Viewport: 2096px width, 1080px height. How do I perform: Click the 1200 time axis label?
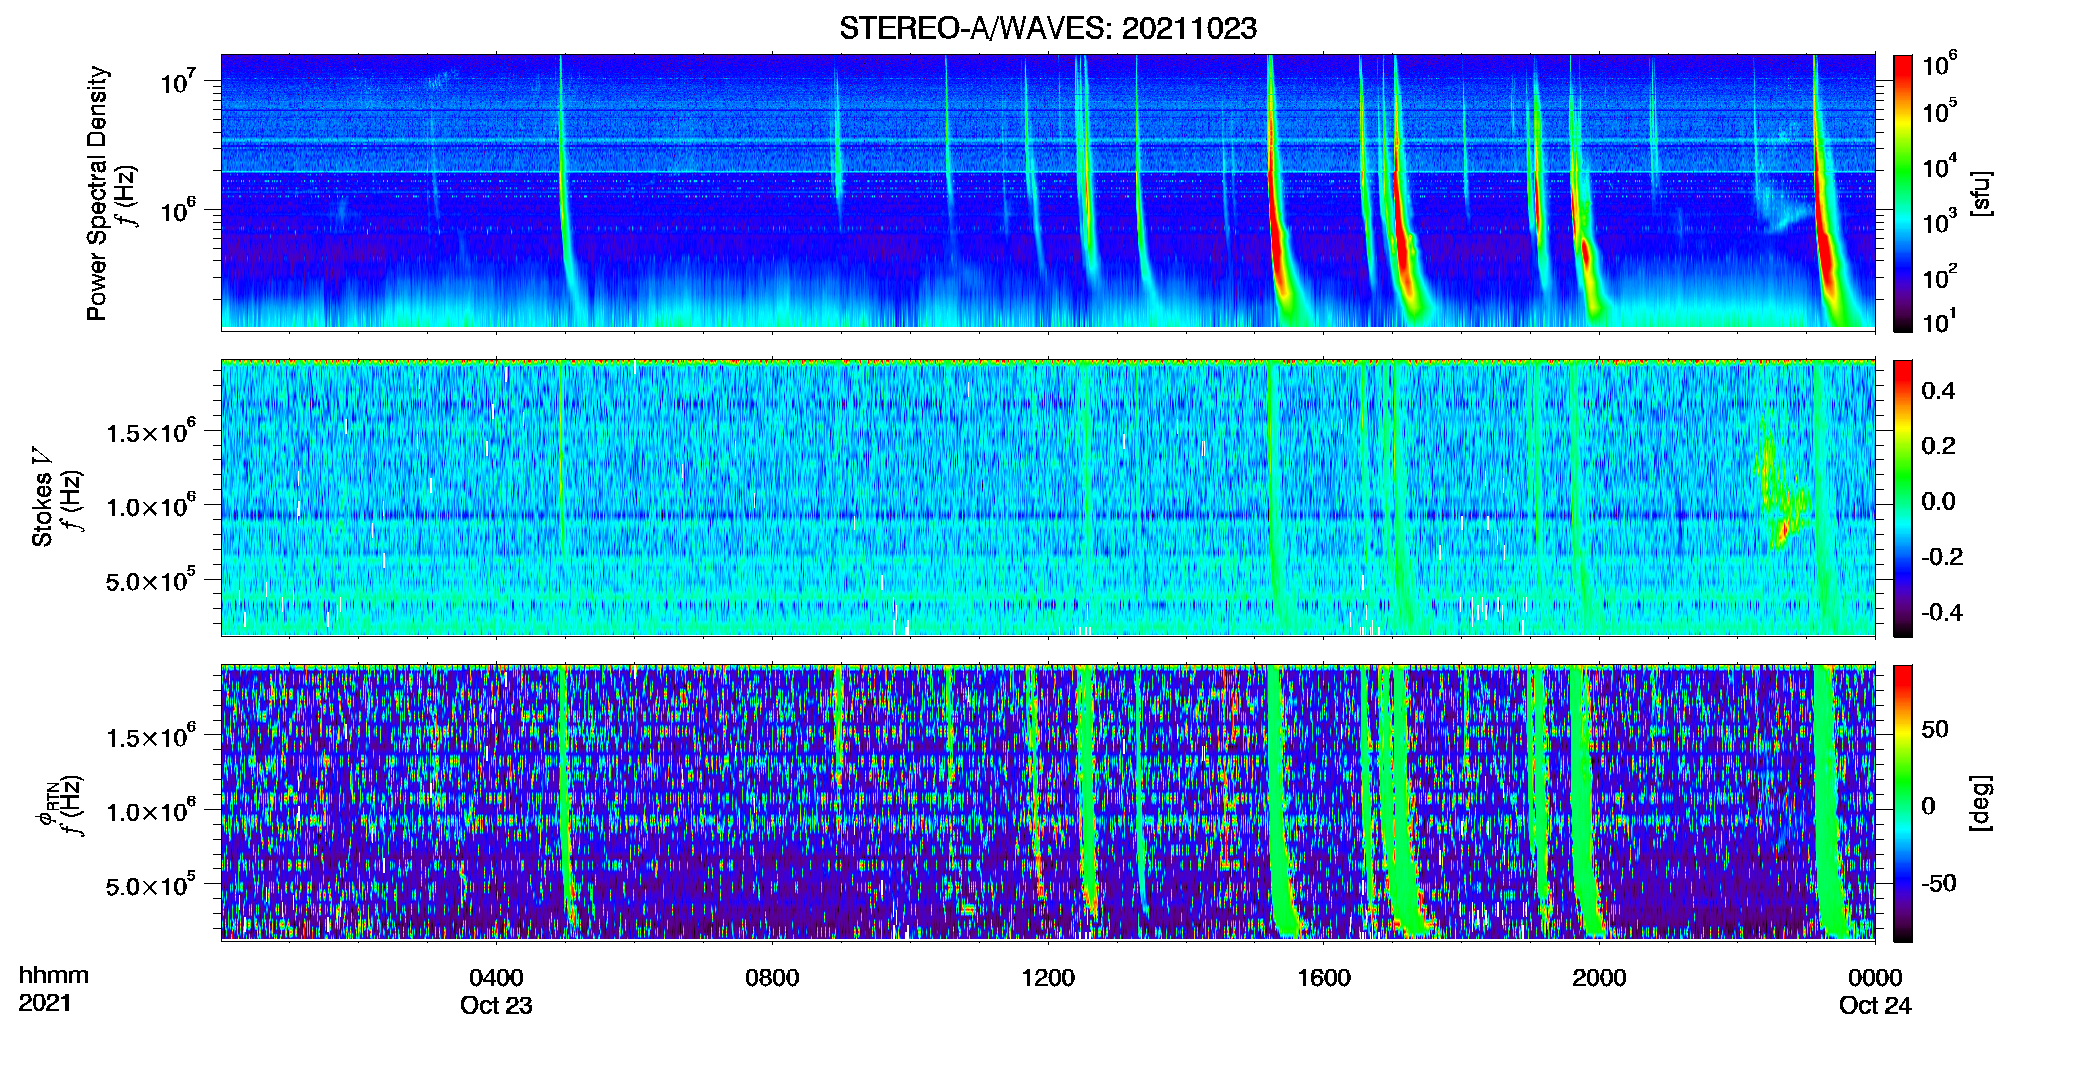(x=1048, y=978)
